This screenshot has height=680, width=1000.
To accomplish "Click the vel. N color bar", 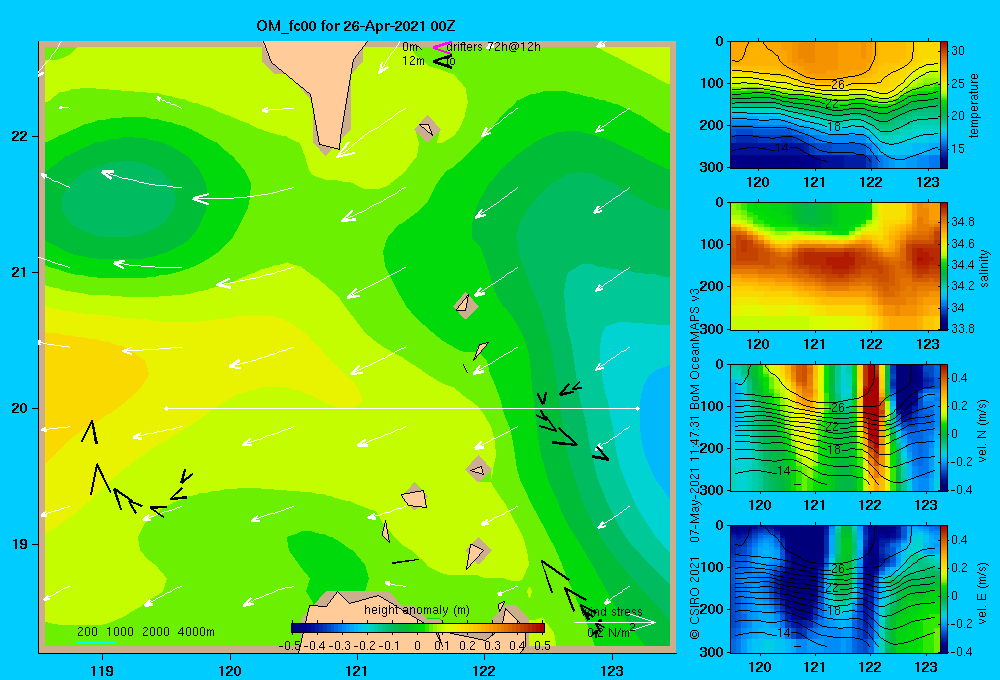I will click(944, 427).
